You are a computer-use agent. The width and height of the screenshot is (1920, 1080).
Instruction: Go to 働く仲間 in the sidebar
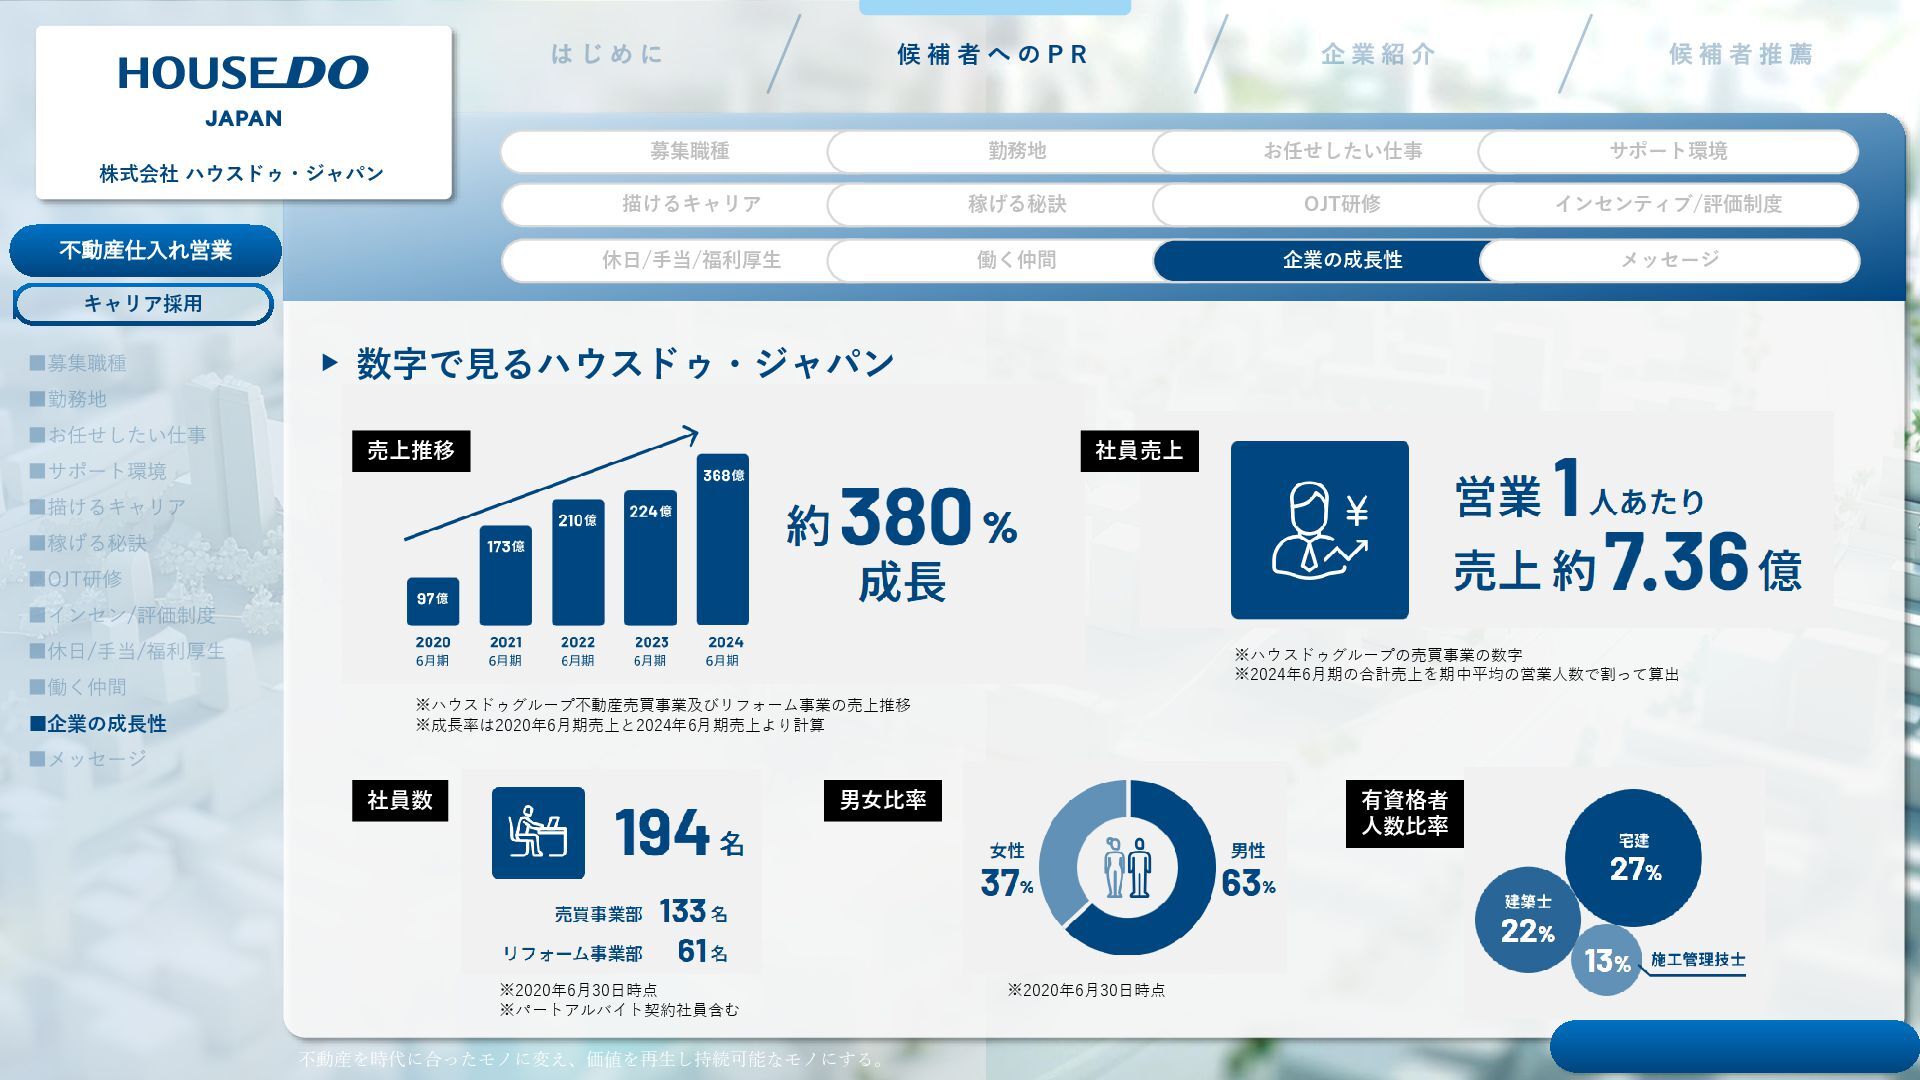click(x=78, y=687)
